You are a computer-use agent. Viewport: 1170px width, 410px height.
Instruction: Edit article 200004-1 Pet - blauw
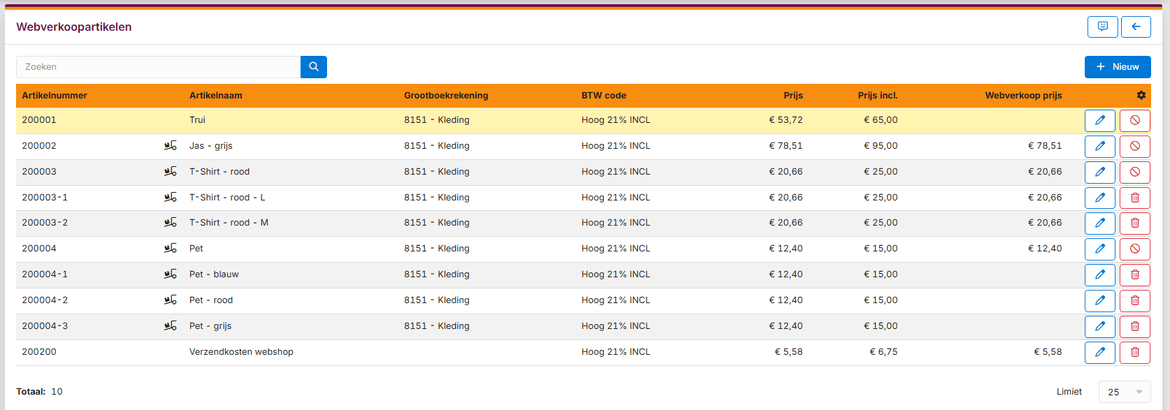(x=1099, y=275)
